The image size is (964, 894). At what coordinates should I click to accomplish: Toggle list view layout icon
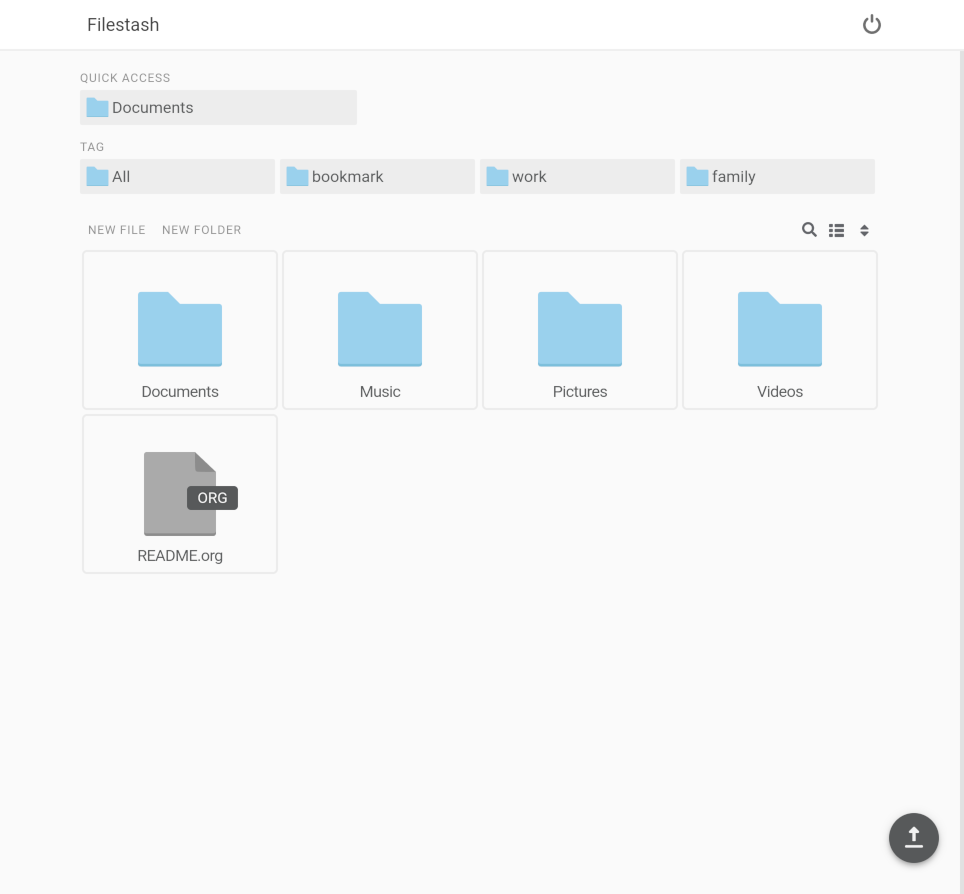[x=837, y=230]
